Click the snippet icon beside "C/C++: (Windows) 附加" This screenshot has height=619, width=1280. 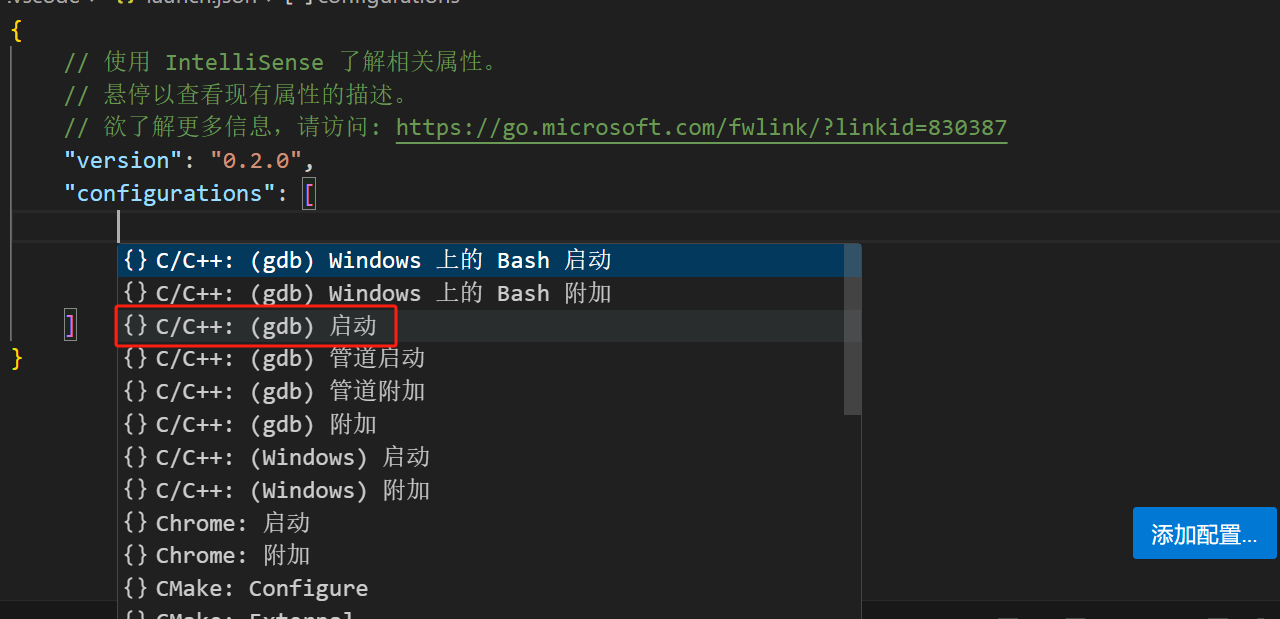(x=136, y=490)
